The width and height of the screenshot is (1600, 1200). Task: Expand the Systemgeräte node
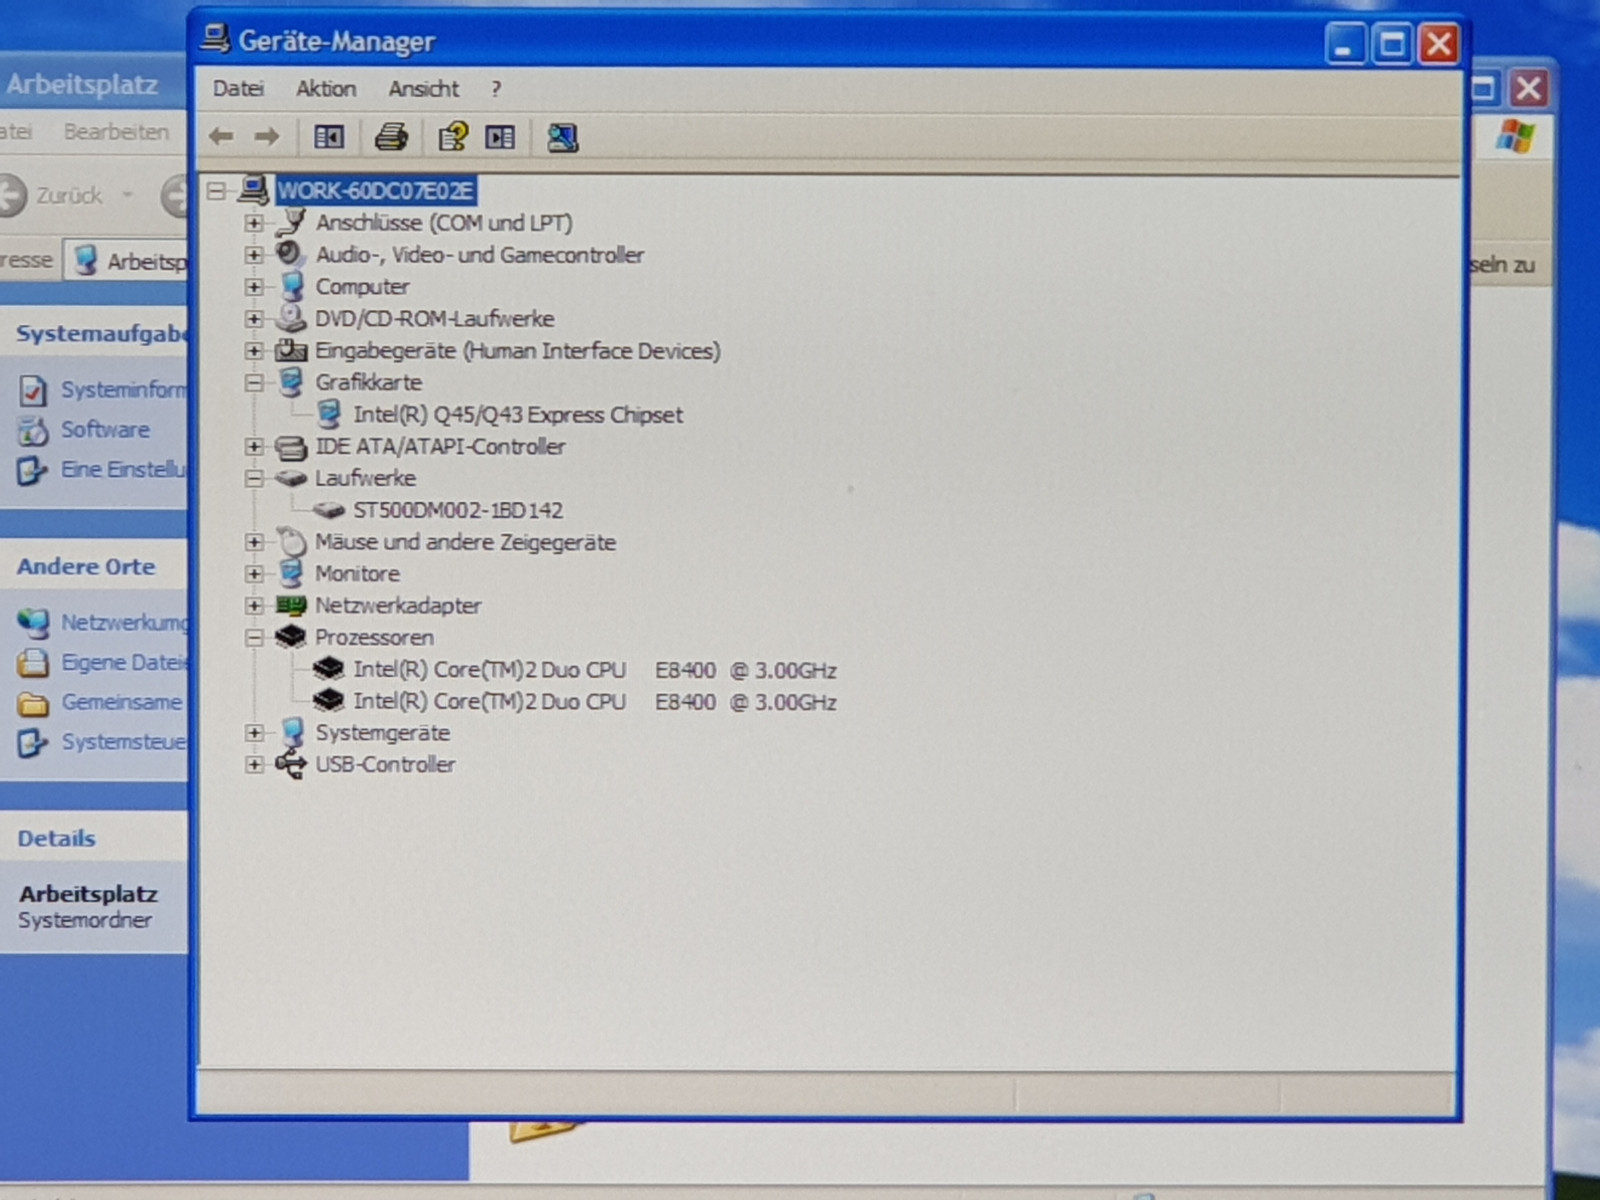254,733
